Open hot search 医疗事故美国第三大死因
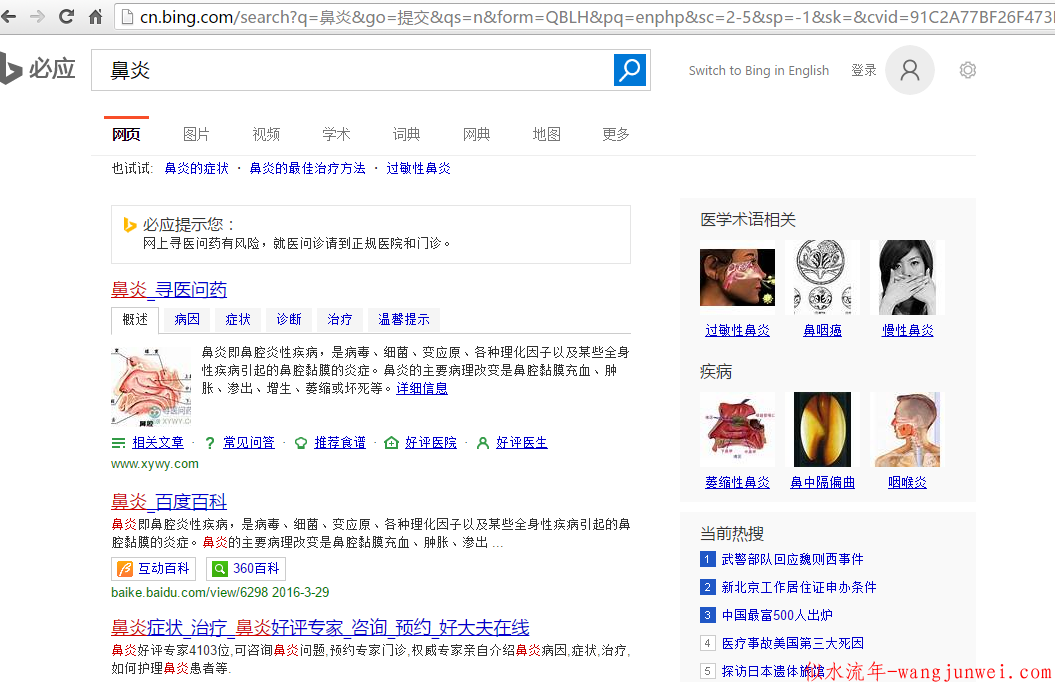The width and height of the screenshot is (1055, 682). point(792,644)
